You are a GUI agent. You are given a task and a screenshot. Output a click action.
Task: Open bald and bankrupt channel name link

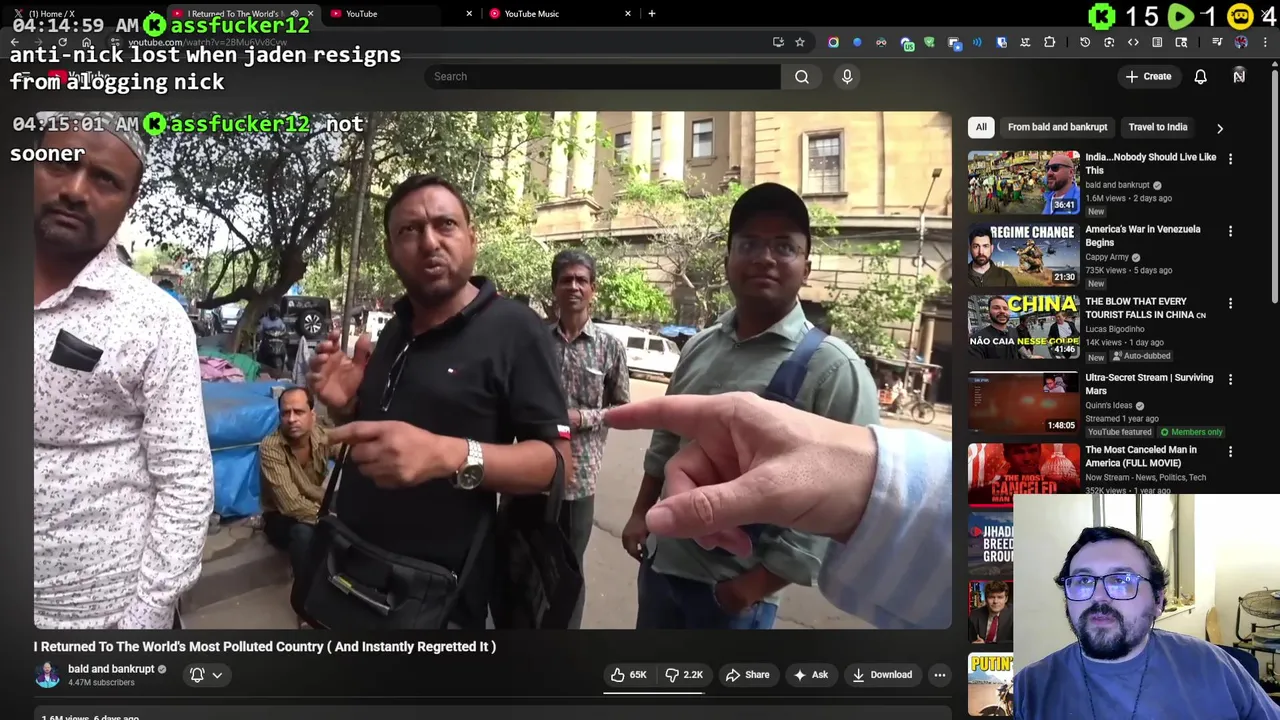[111, 669]
